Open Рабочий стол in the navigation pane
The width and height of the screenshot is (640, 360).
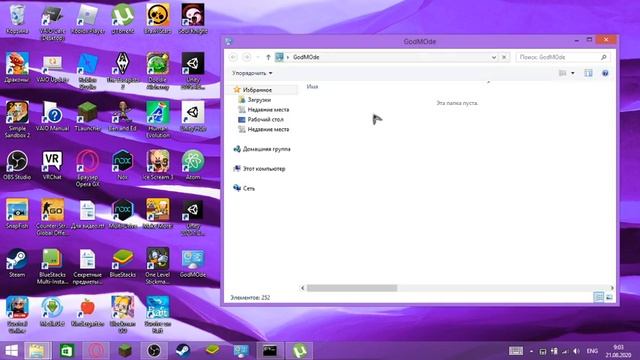pyautogui.click(x=265, y=120)
